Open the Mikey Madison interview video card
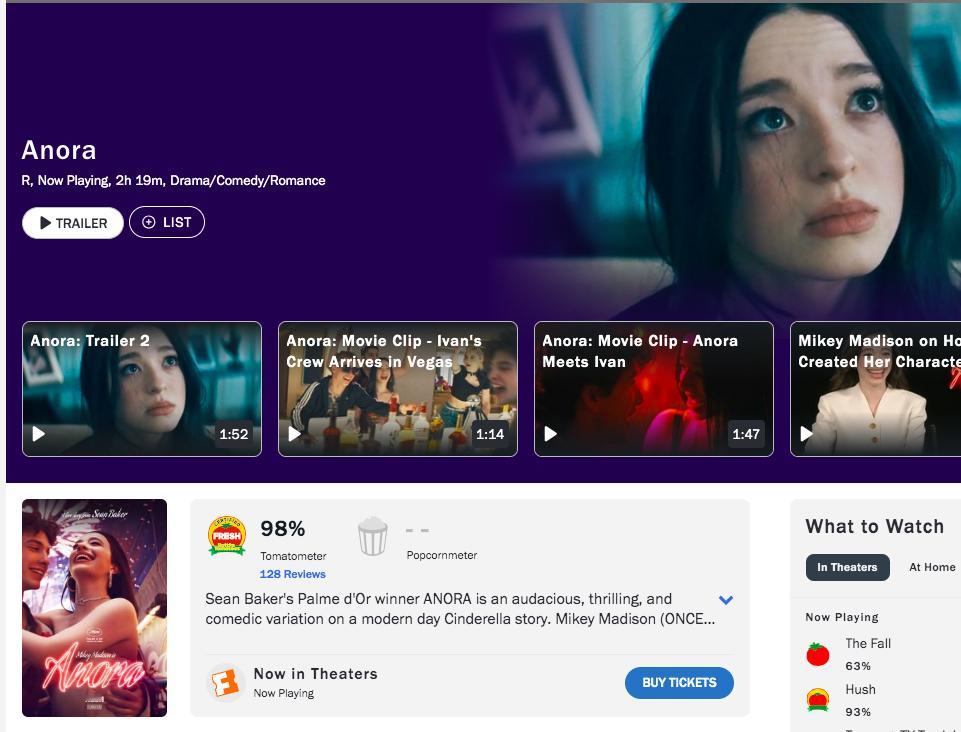Viewport: 961px width, 732px height. pos(876,389)
